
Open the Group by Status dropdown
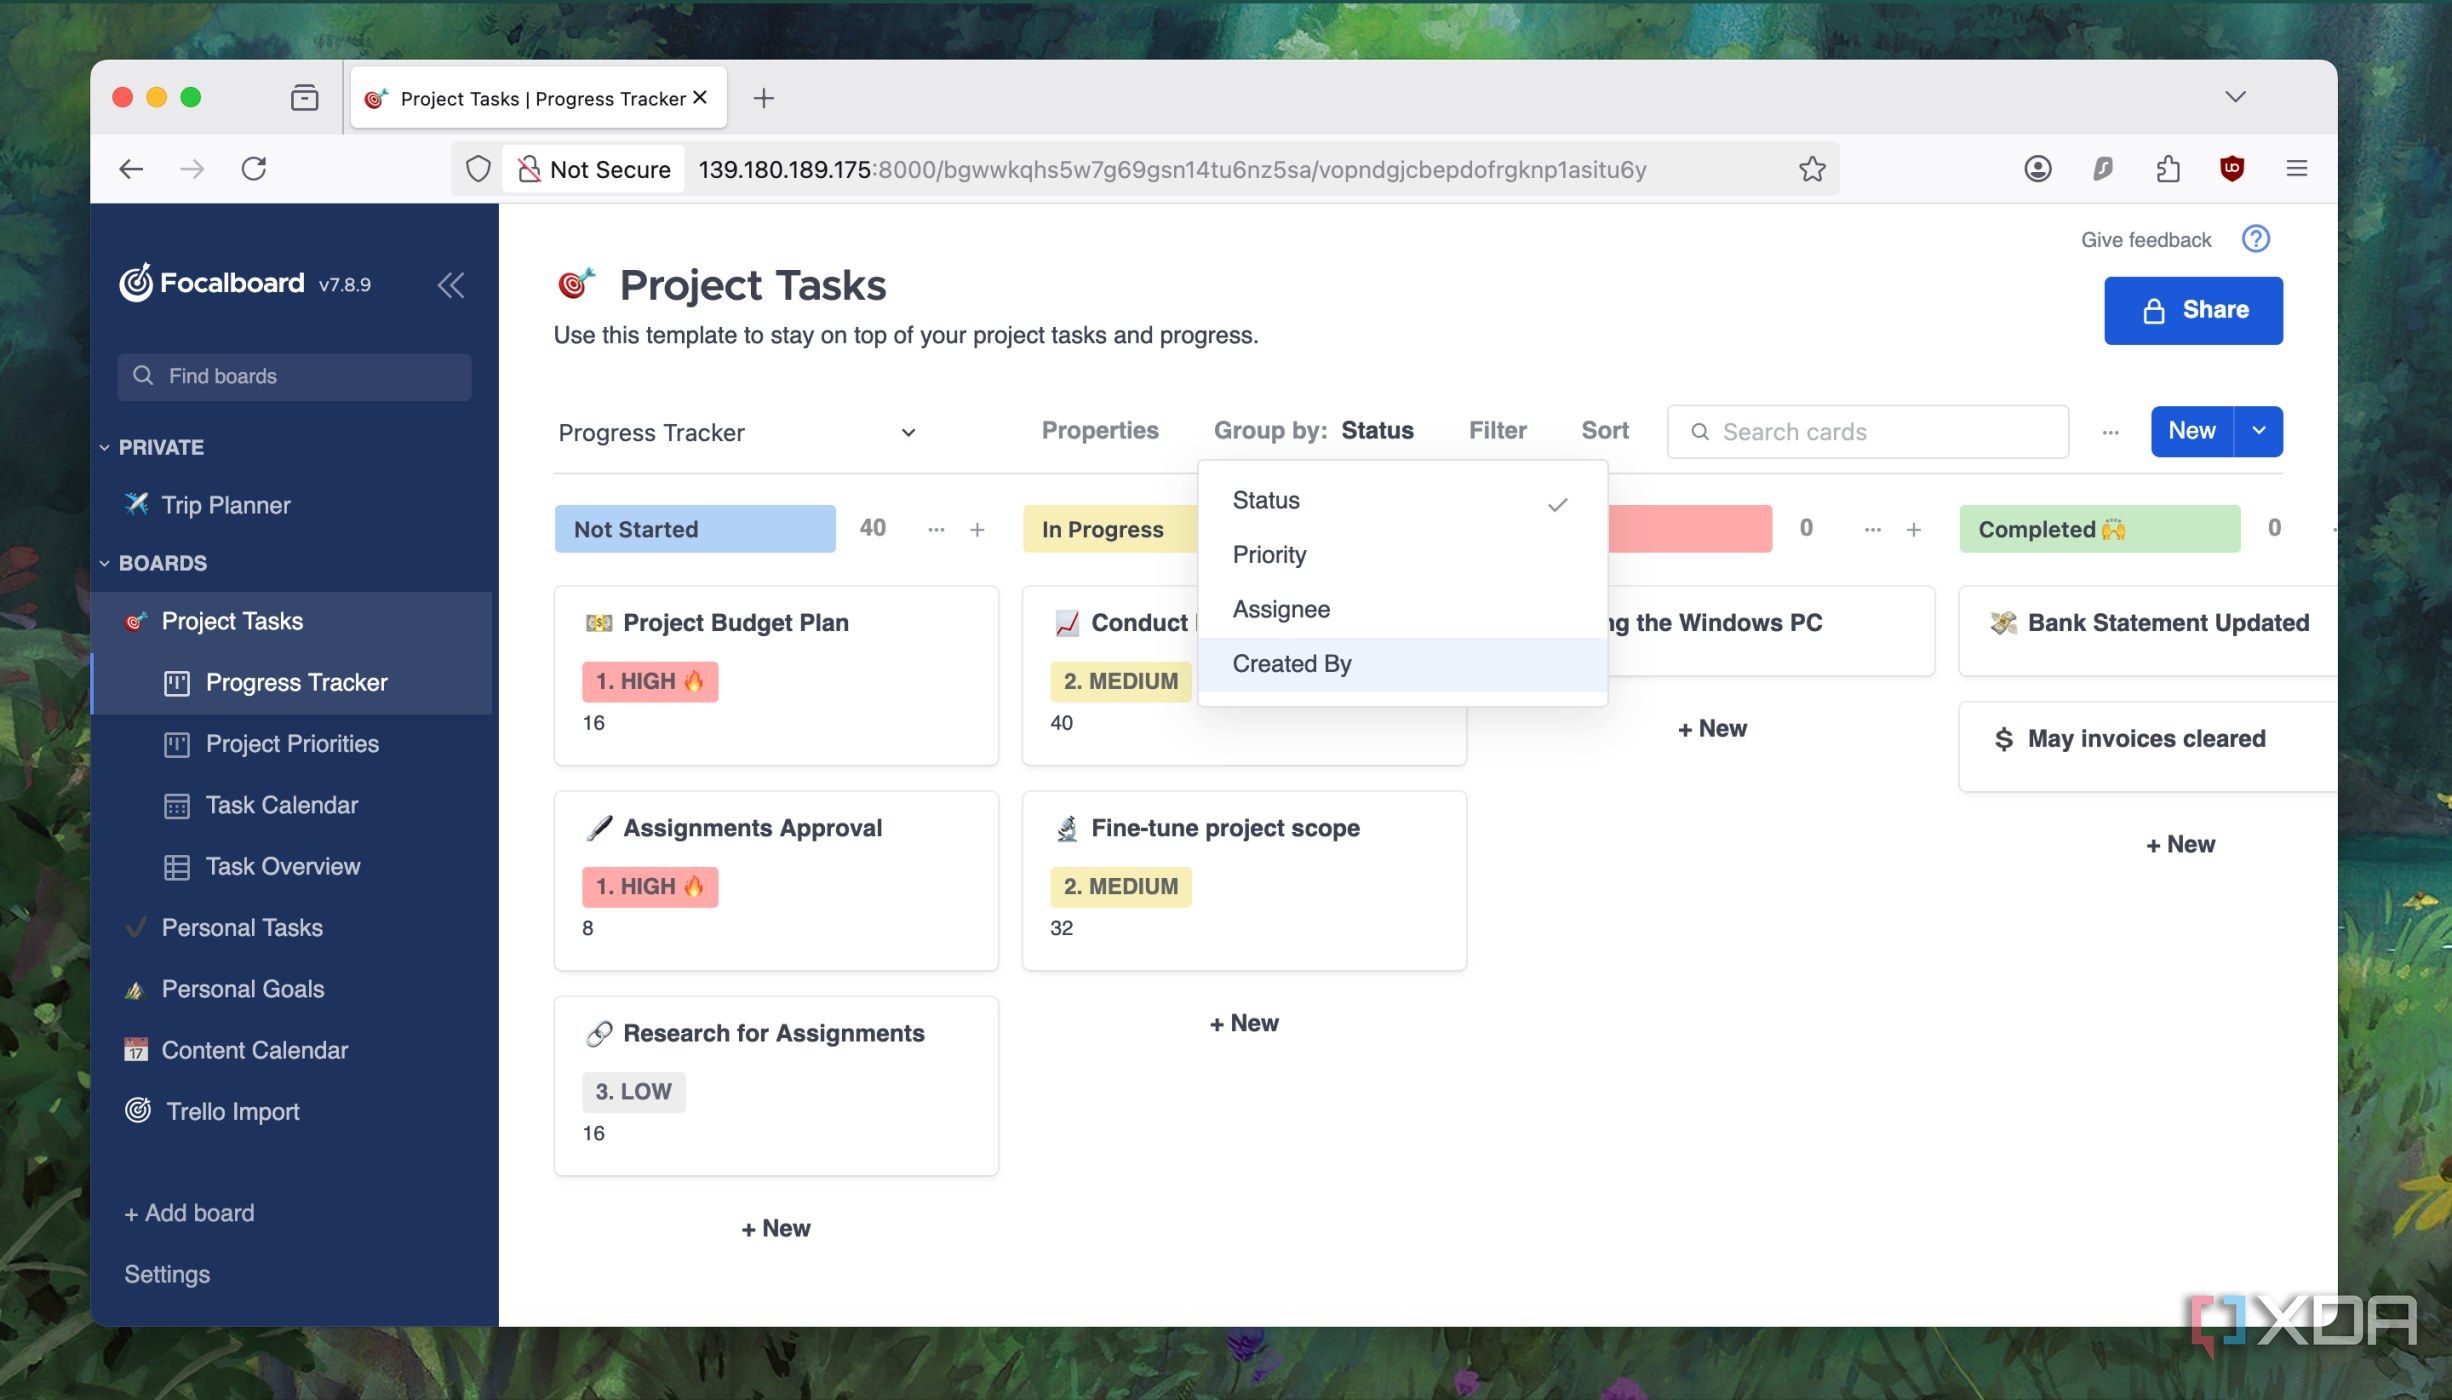(1313, 430)
